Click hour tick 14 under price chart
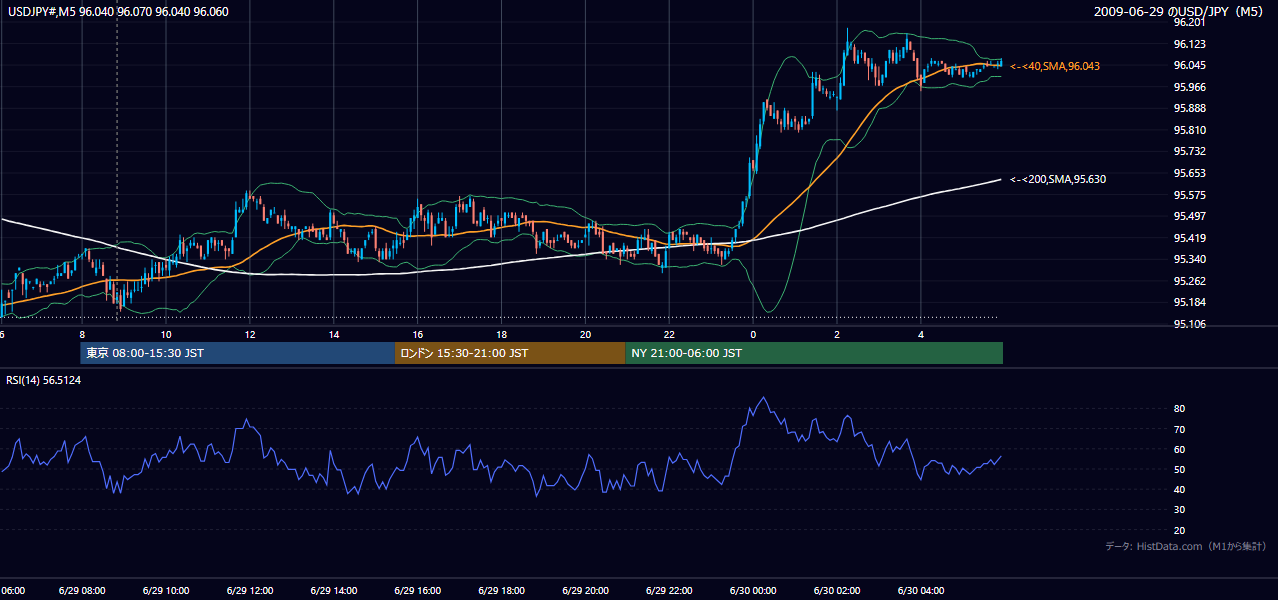This screenshot has width=1278, height=600. (333, 334)
